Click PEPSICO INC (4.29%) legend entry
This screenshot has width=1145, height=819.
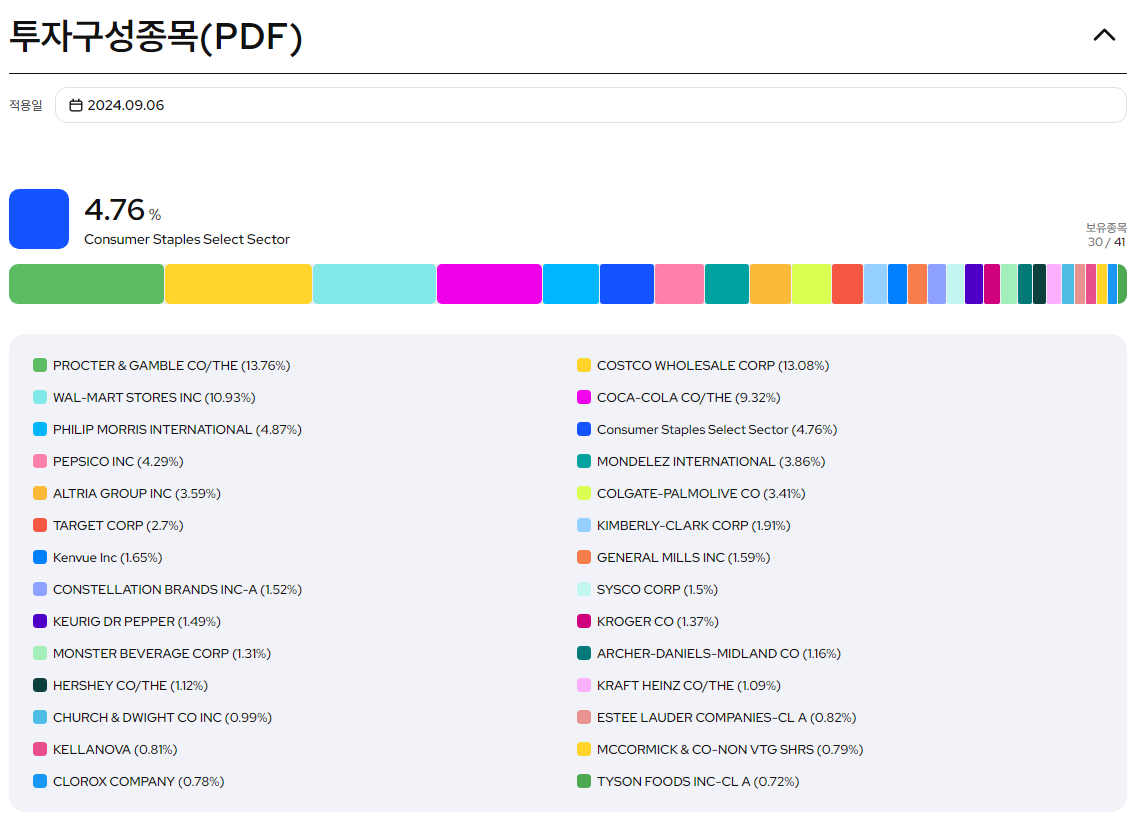pyautogui.click(x=108, y=461)
